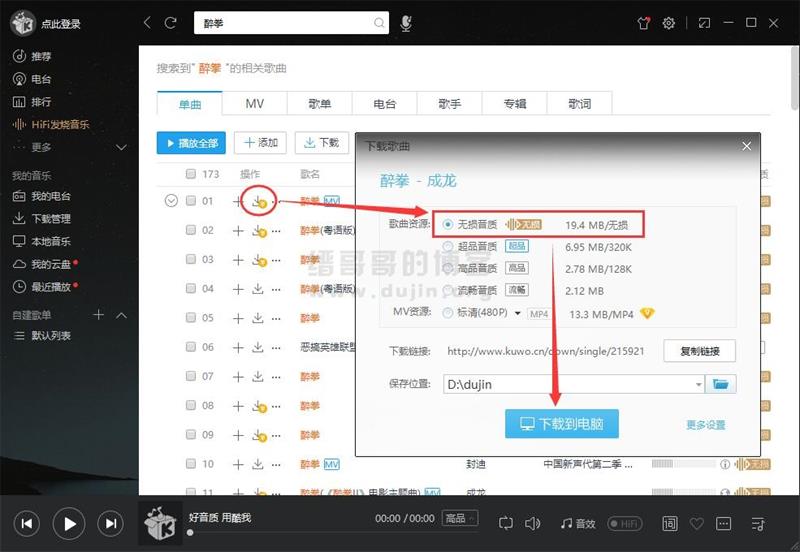Viewport: 800px width, 552px height.
Task: Open more options for song 07
Action: [x=276, y=377]
